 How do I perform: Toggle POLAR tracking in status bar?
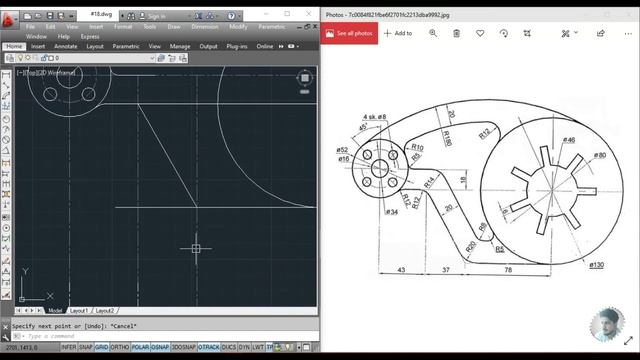(140, 347)
